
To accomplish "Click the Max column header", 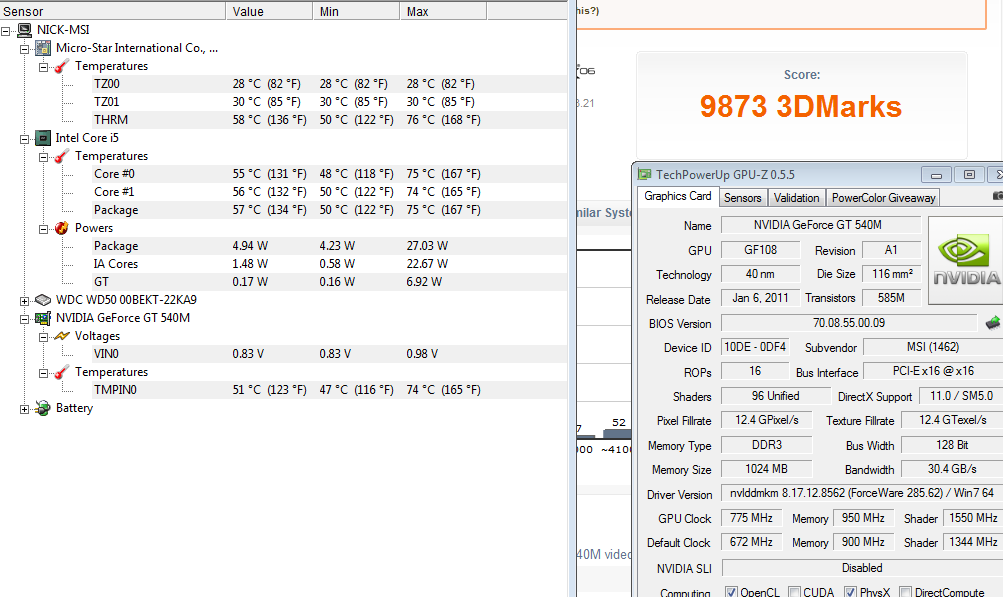I will click(x=443, y=11).
